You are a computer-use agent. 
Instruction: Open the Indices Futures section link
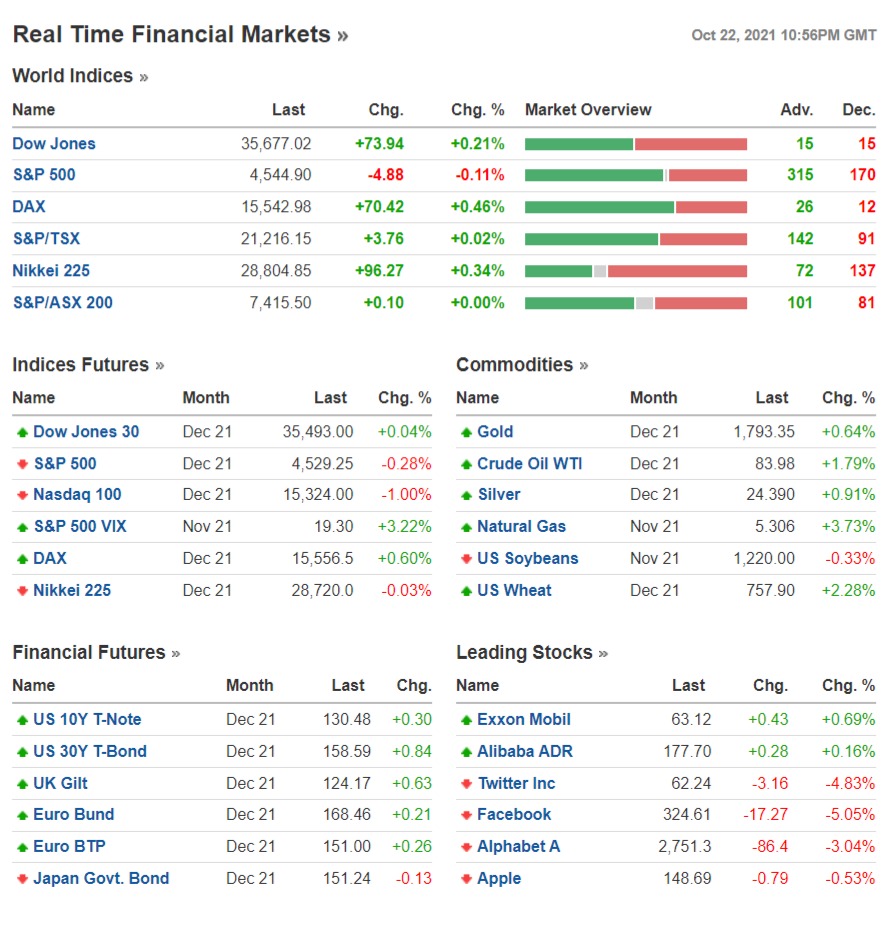pos(89,365)
